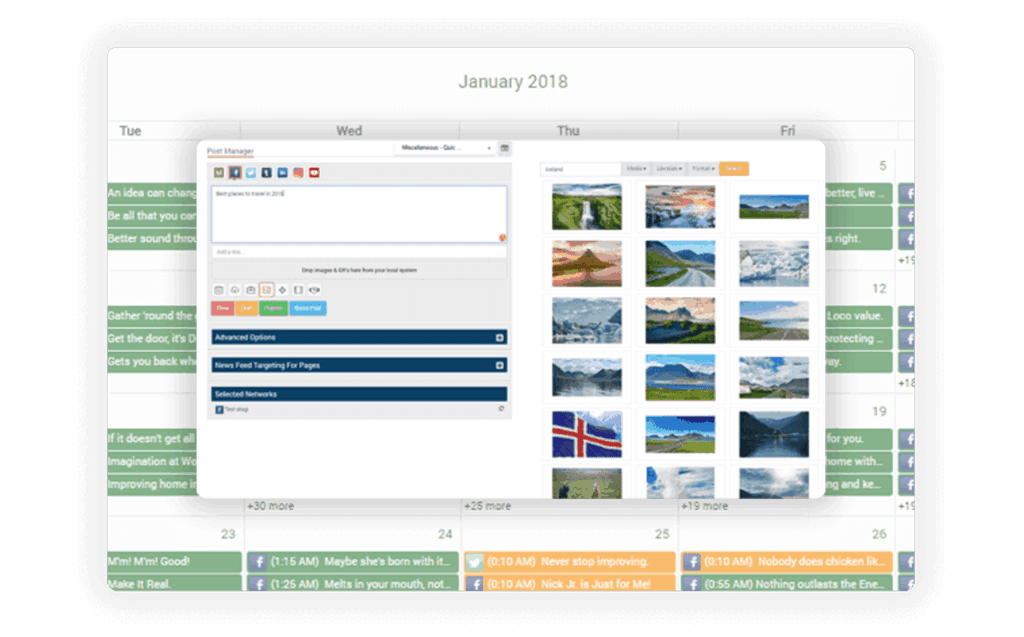The height and width of the screenshot is (637, 1024).
Task: Click the image attachment icon below the composer
Action: pyautogui.click(x=266, y=290)
